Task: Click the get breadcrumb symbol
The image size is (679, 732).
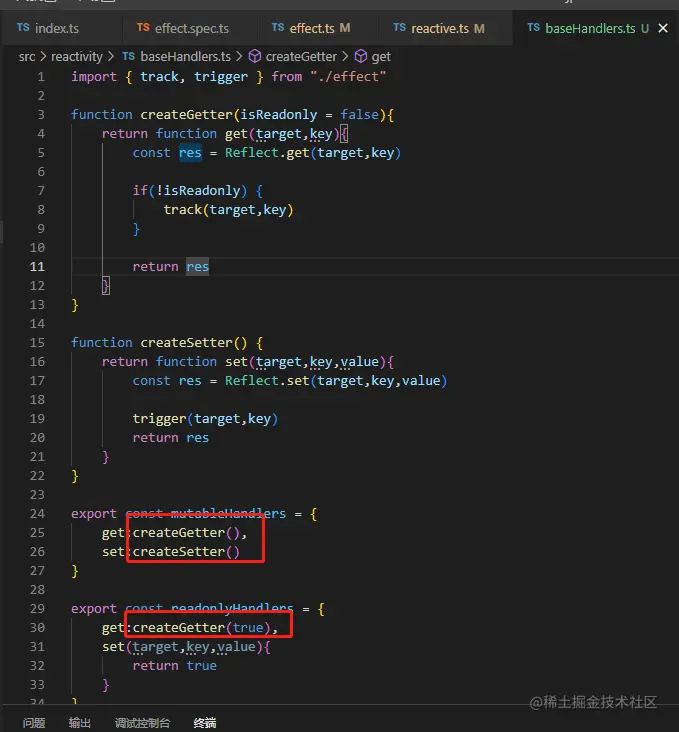Action: [x=381, y=57]
